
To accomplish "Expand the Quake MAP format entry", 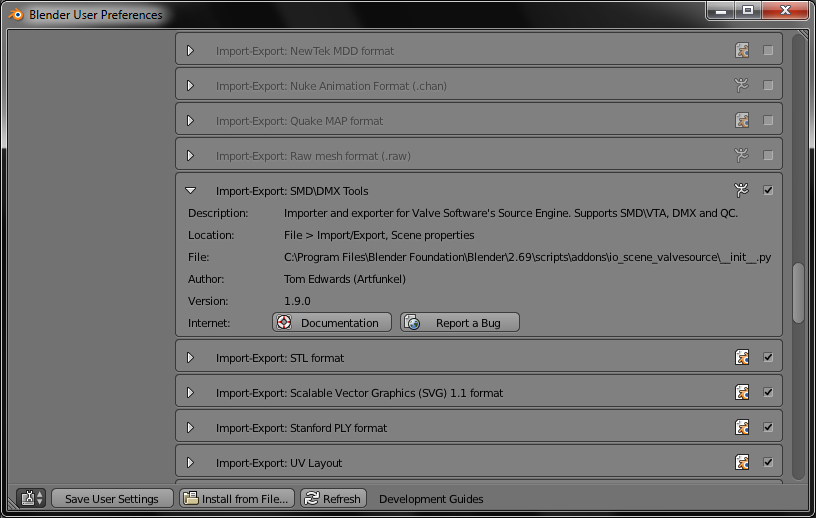I will coord(191,121).
